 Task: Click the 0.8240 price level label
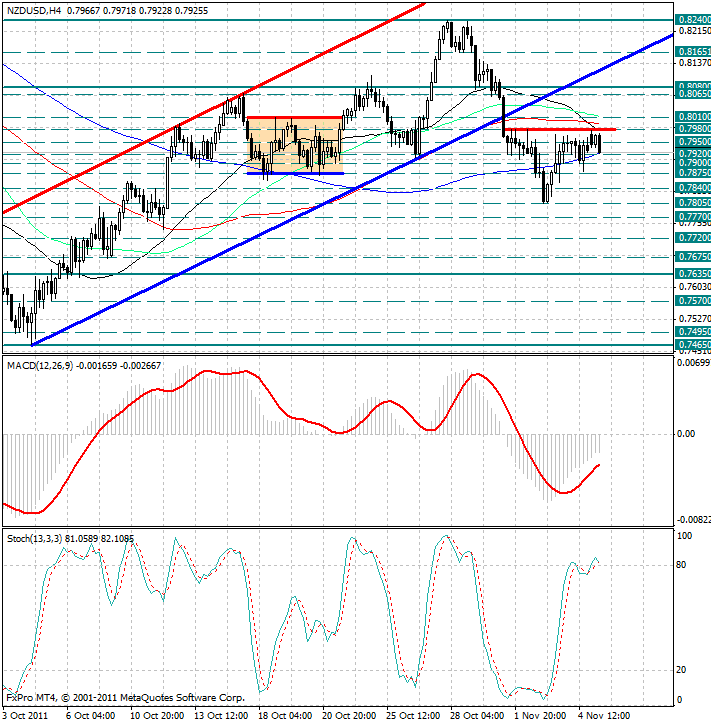tap(693, 20)
